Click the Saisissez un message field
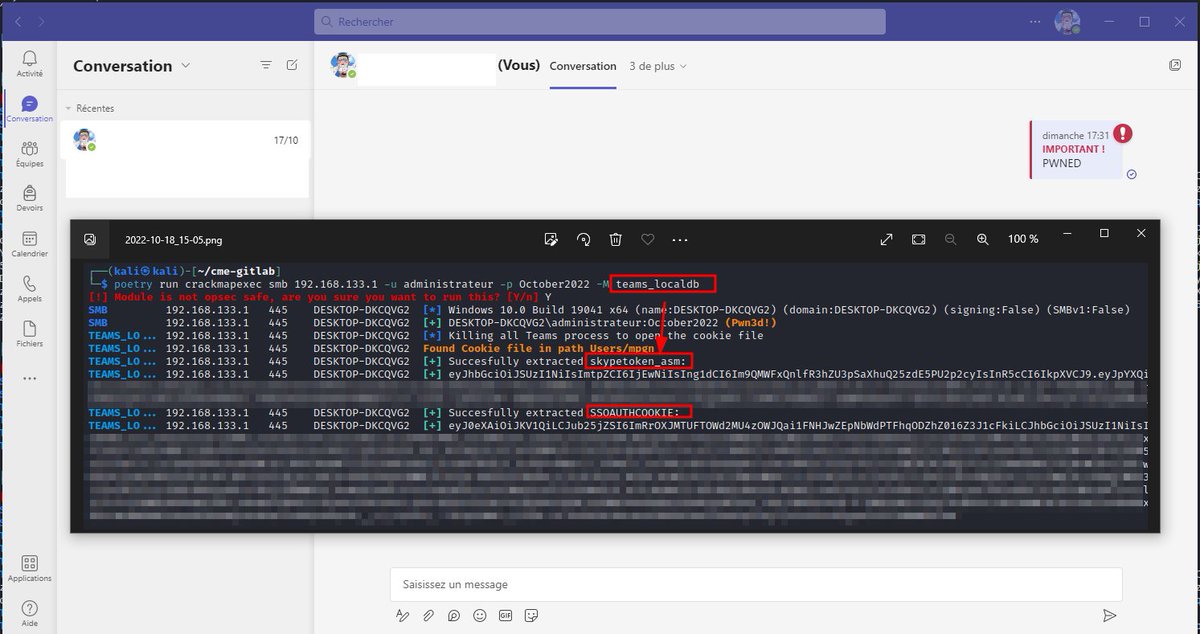The width and height of the screenshot is (1200, 634). pyautogui.click(x=756, y=584)
